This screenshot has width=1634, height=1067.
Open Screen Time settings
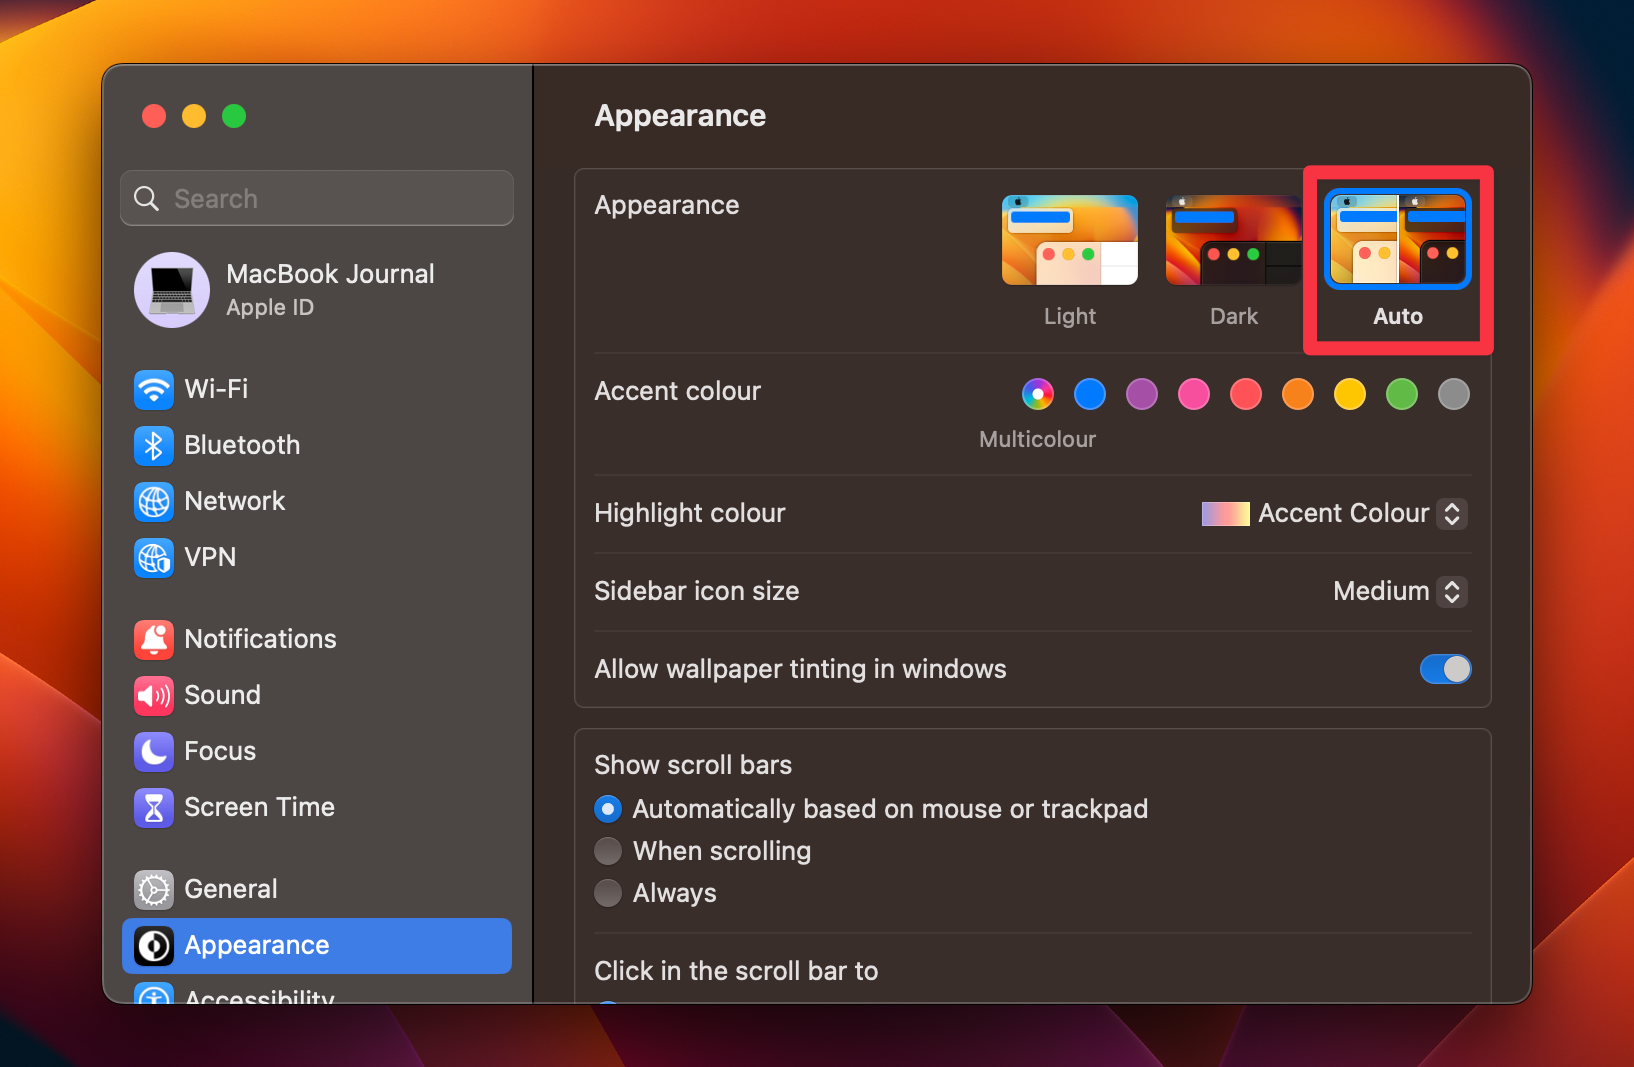(258, 807)
